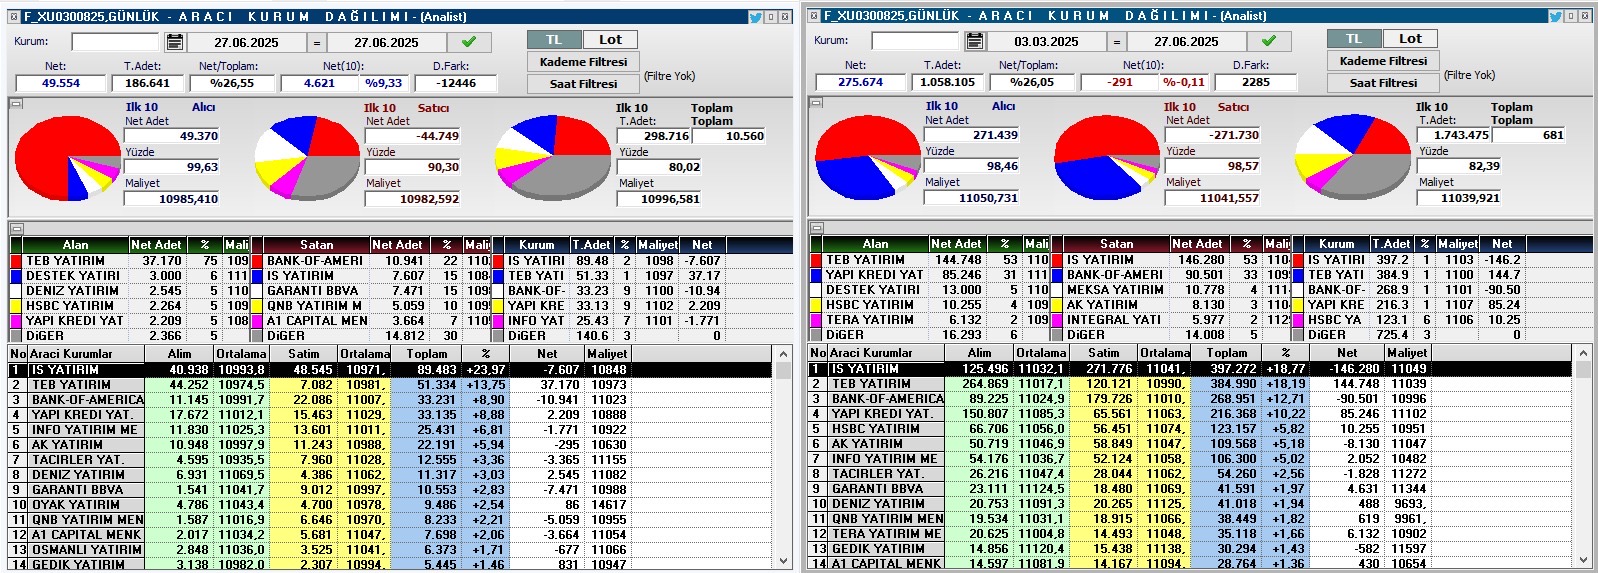This screenshot has width=1598, height=573.
Task: Collapse Alan/Satan summary panel in right window
Action: point(816,228)
